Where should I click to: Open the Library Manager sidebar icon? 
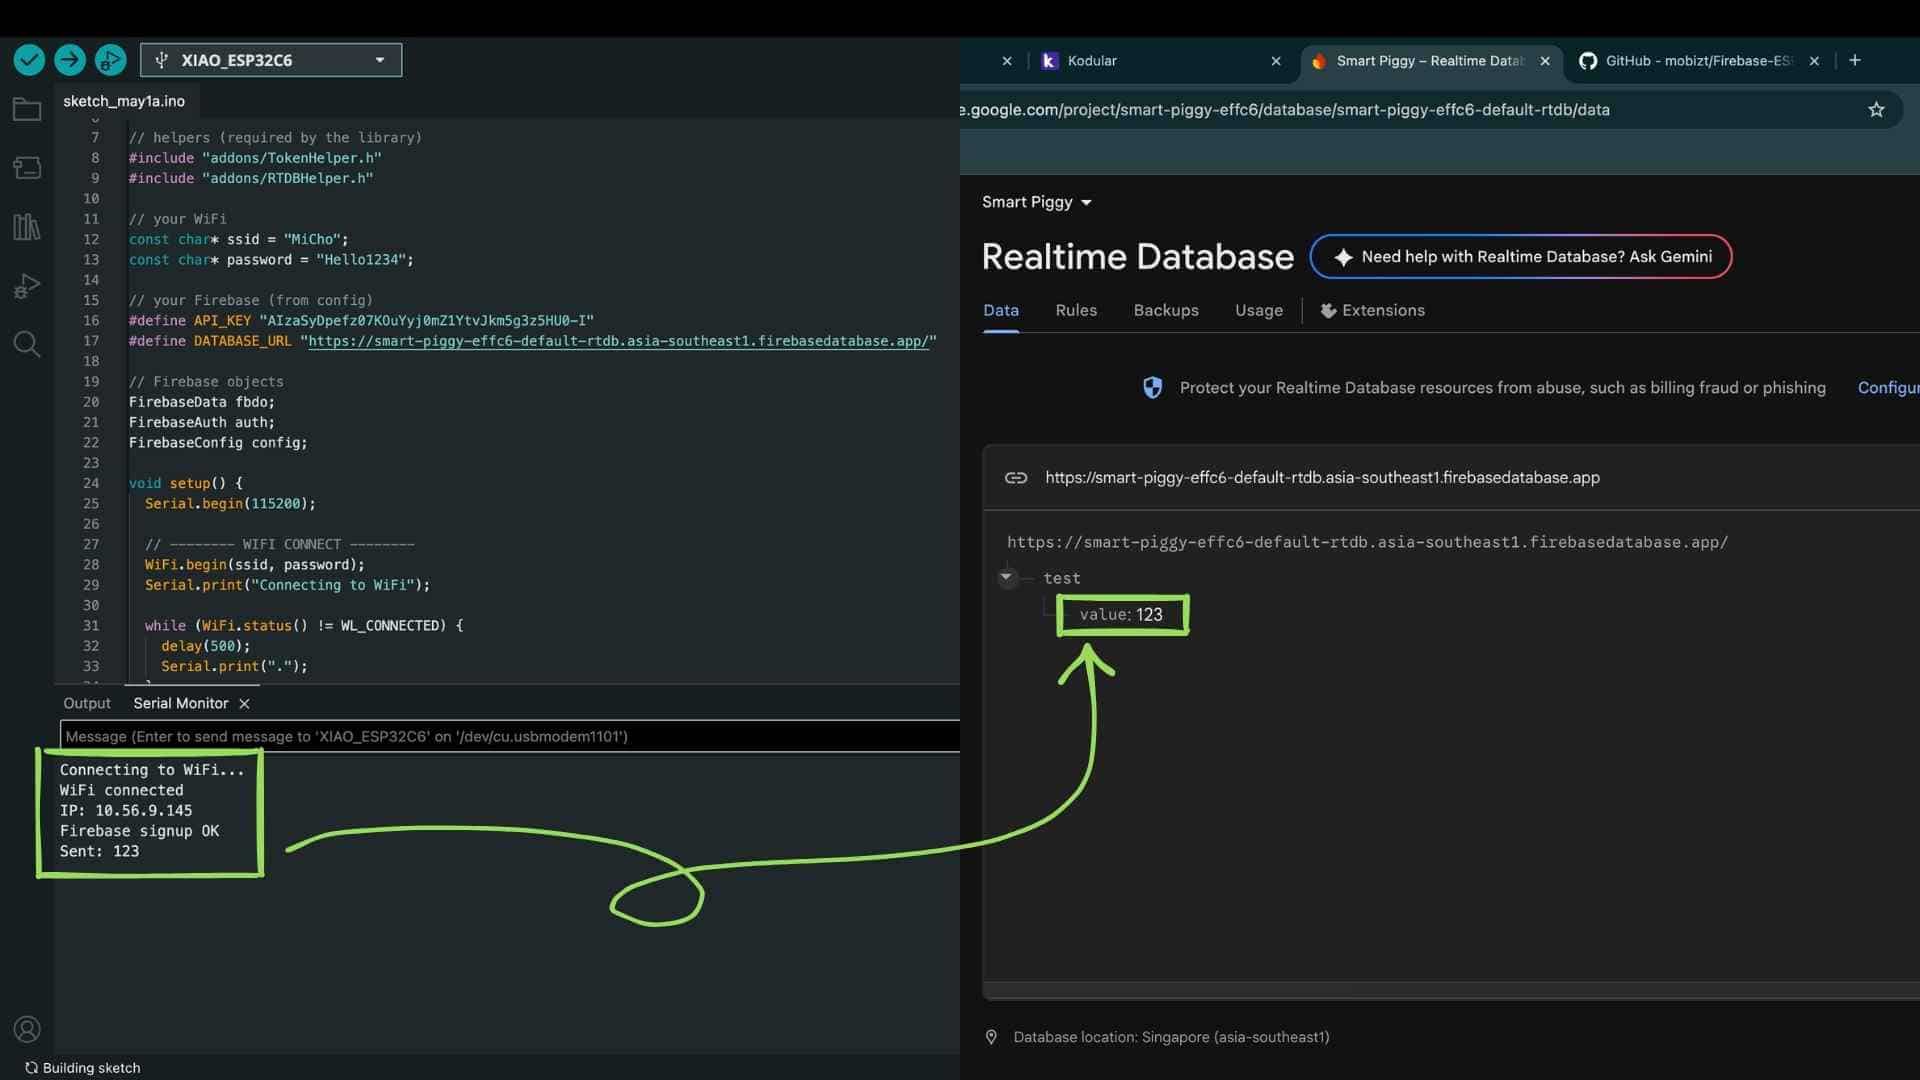pyautogui.click(x=27, y=227)
